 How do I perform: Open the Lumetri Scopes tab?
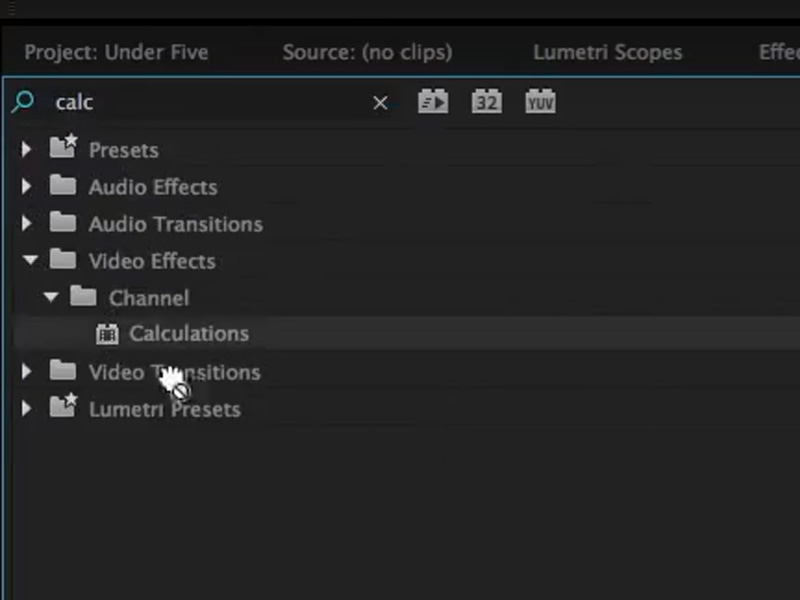tap(608, 52)
